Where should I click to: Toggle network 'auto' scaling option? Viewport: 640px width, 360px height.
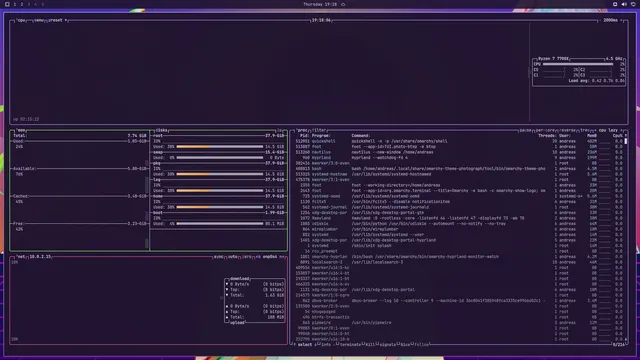(233, 257)
